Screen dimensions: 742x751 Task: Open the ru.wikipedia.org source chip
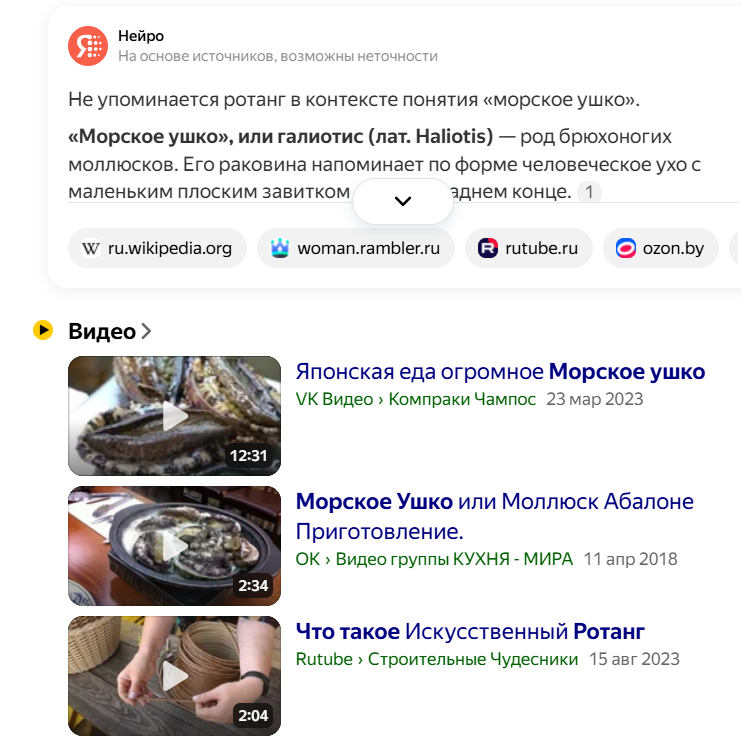(157, 248)
